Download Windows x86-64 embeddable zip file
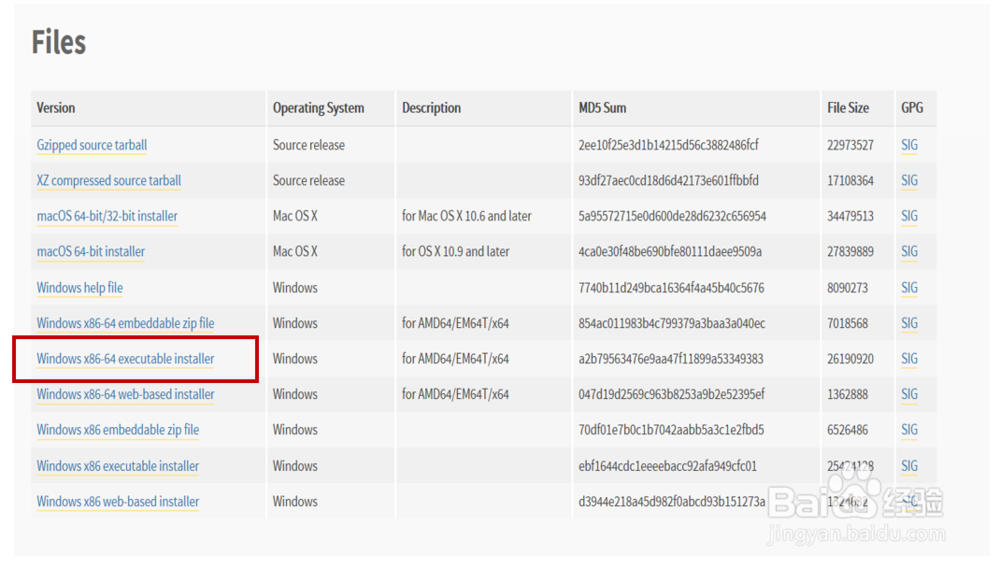Screen dimensions: 1000x568 click(125, 323)
